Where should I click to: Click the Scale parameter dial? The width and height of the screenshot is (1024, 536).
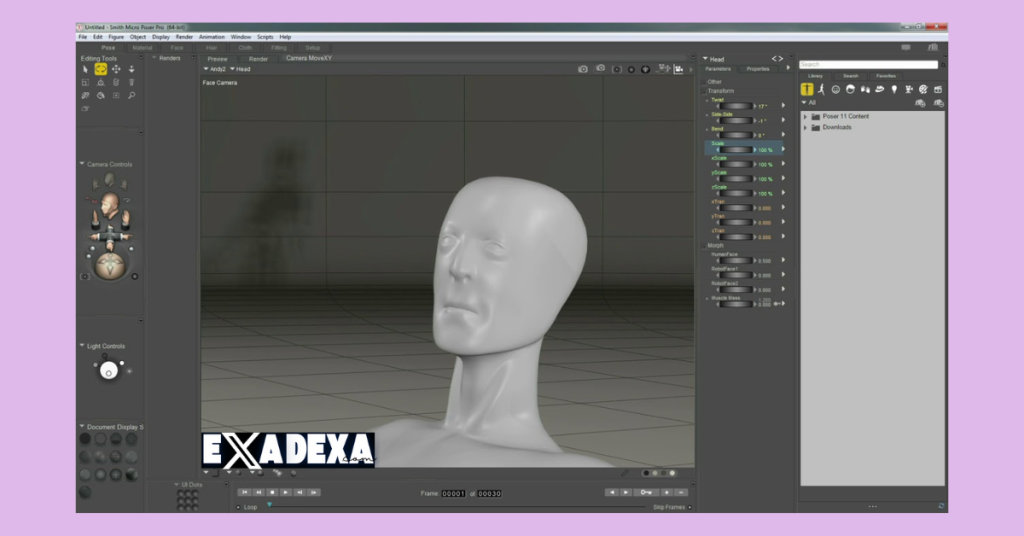tap(736, 150)
